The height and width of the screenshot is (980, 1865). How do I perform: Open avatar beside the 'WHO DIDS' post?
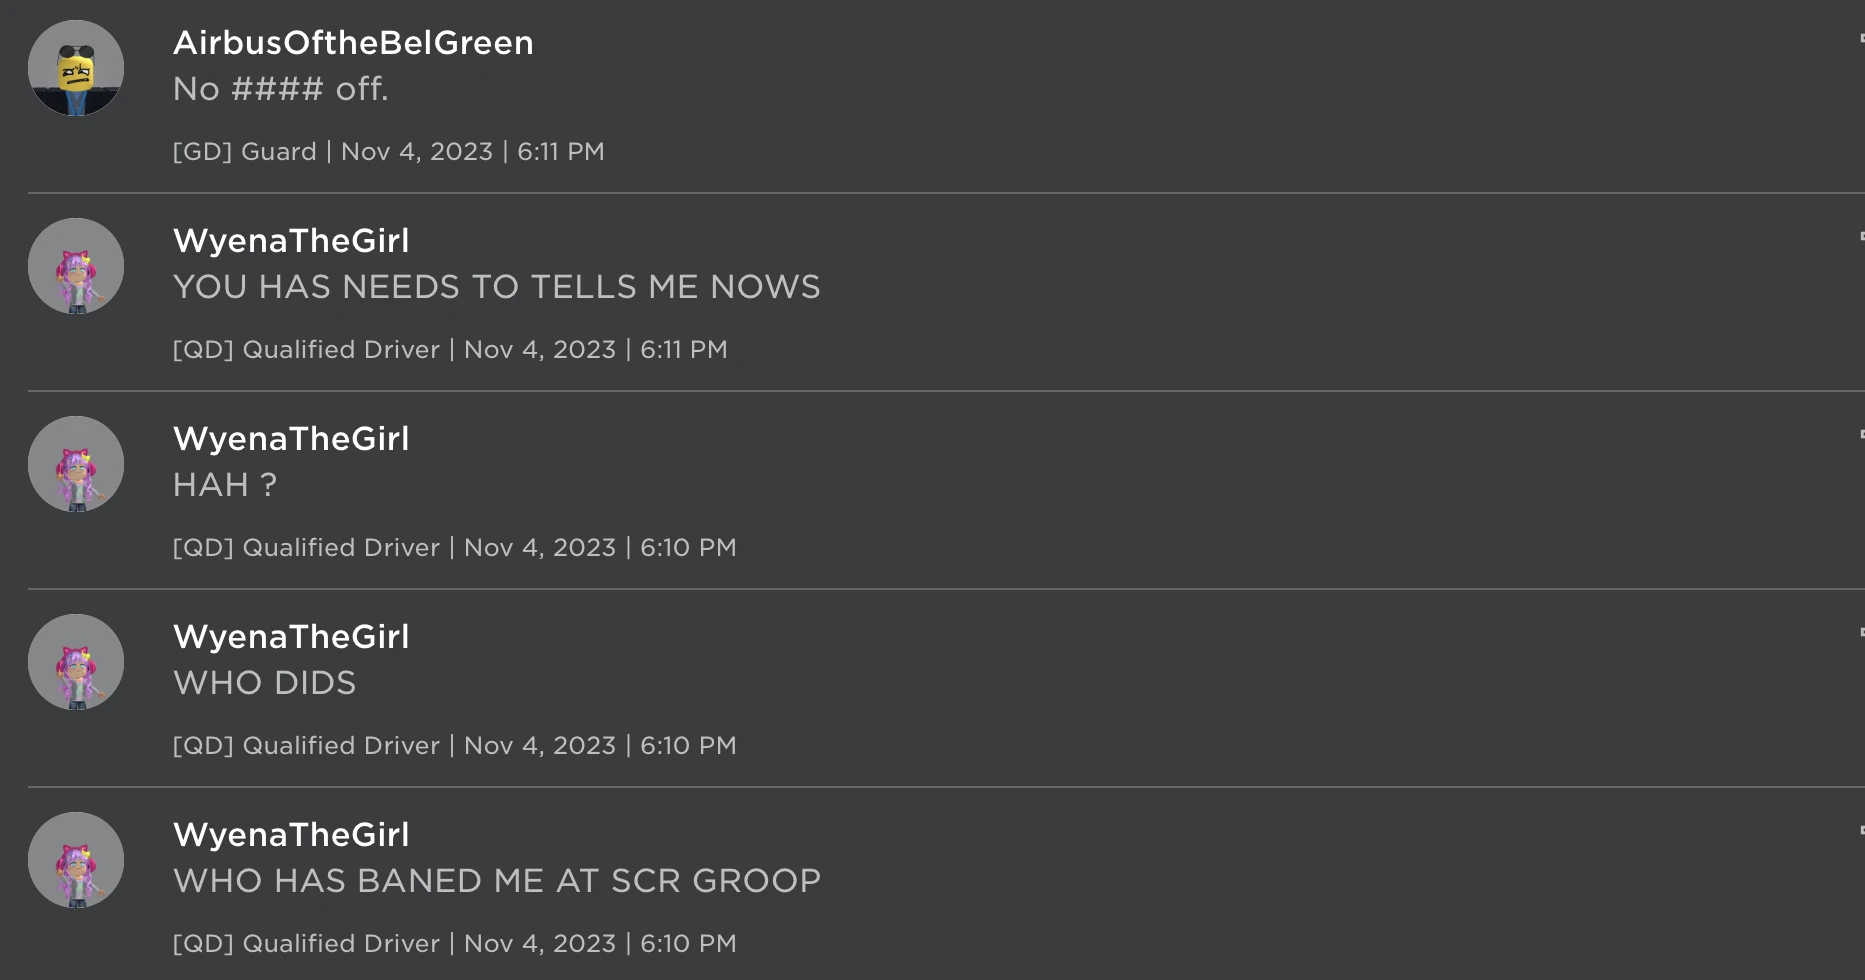[x=76, y=662]
